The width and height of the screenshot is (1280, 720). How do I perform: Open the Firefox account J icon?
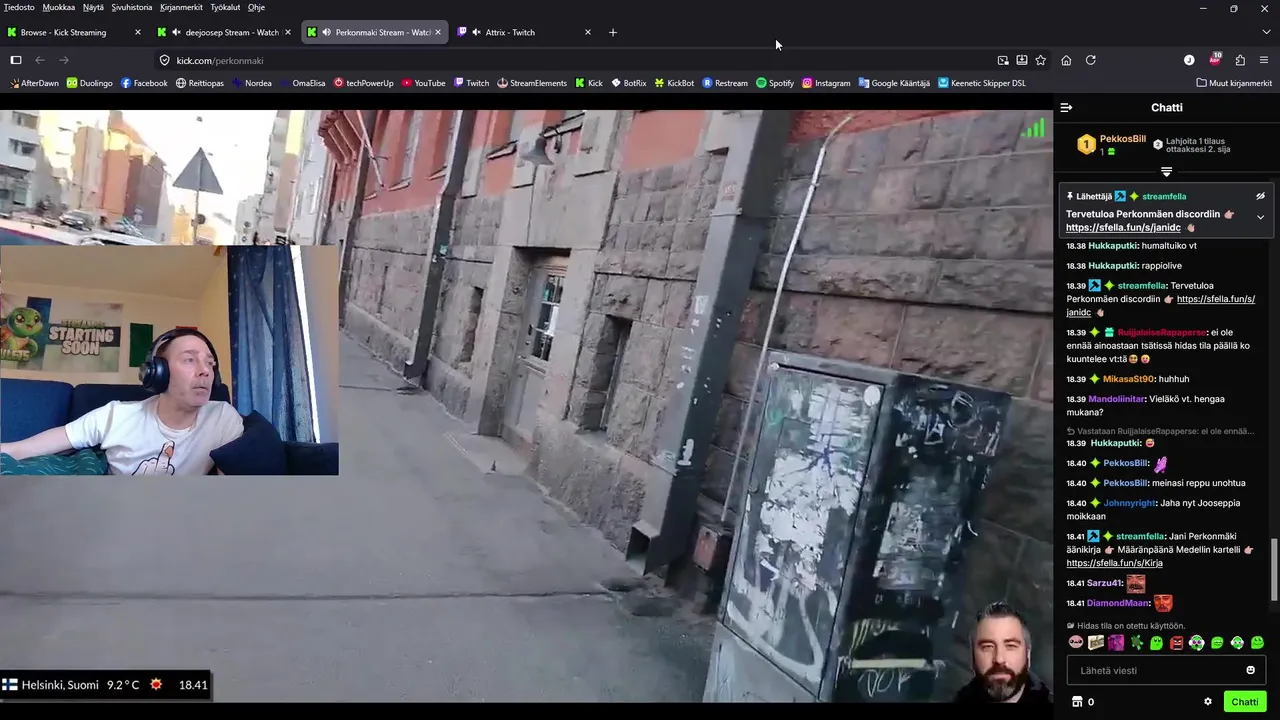coord(1189,60)
